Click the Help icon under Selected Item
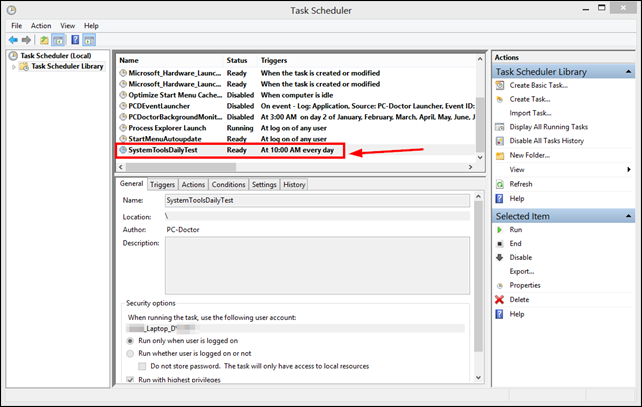Image resolution: width=642 pixels, height=407 pixels. 500,314
